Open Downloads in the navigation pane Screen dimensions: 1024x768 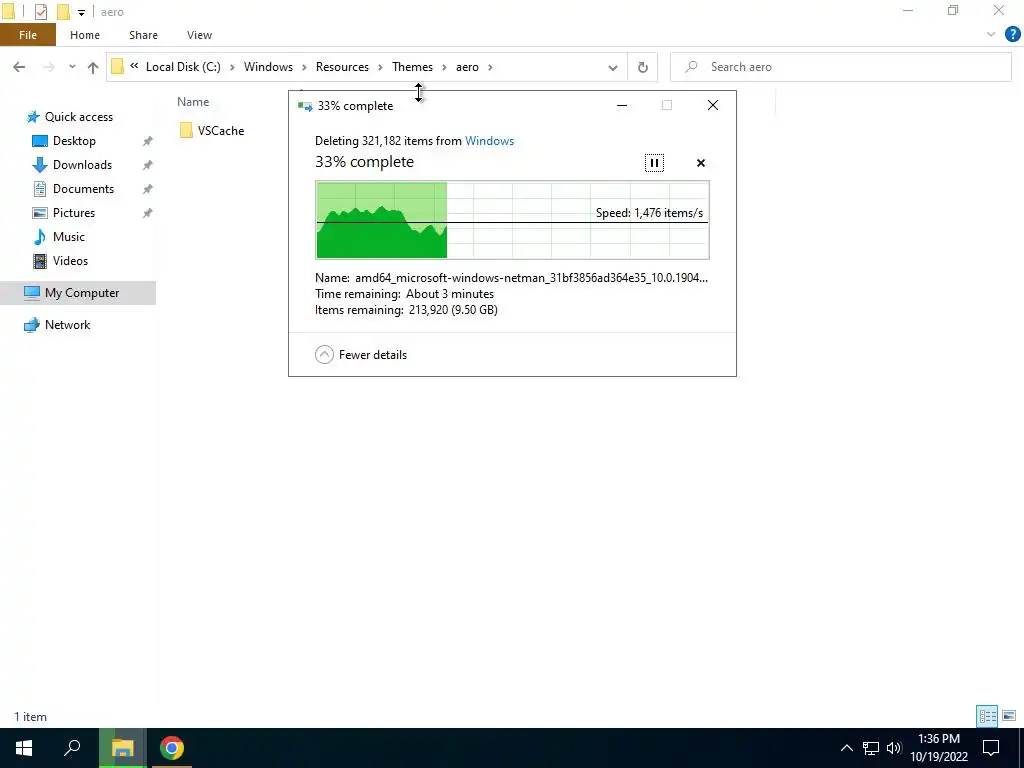(82, 165)
